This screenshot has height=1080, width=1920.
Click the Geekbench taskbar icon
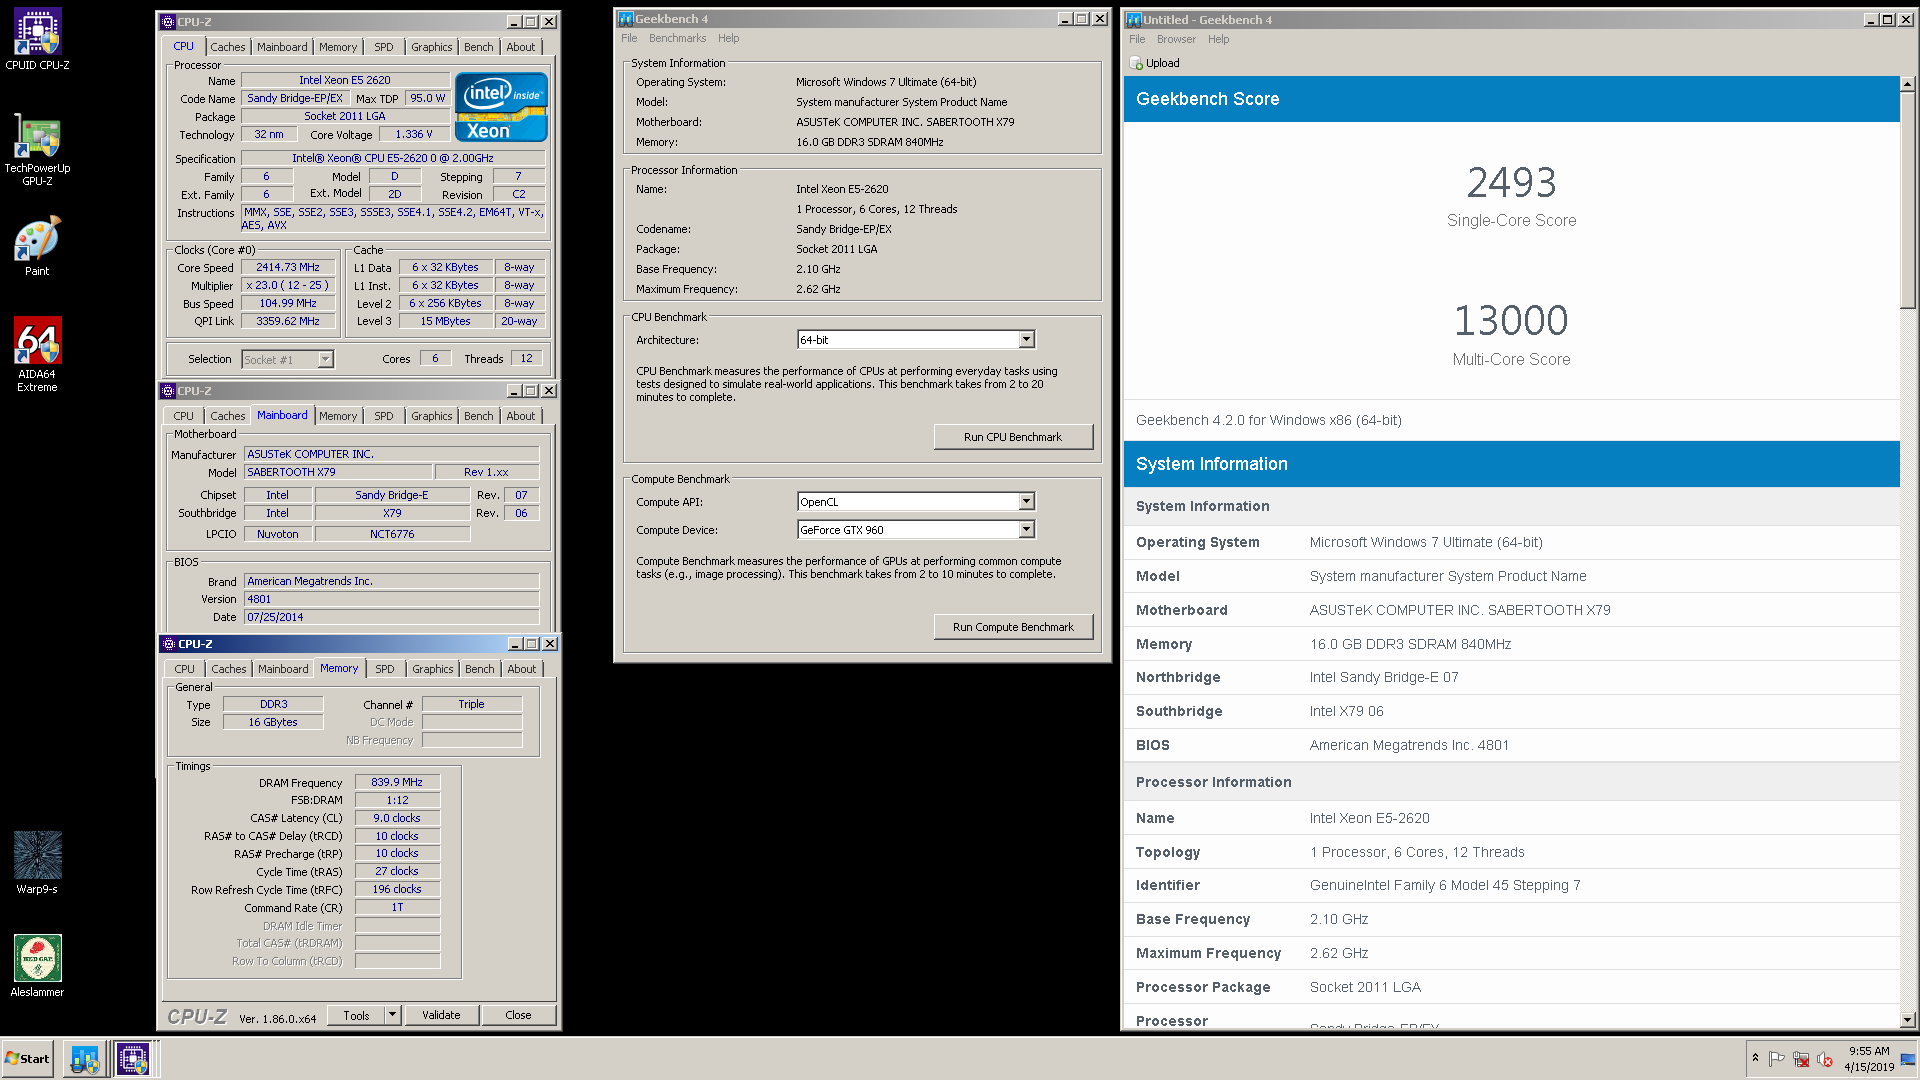[85, 1058]
